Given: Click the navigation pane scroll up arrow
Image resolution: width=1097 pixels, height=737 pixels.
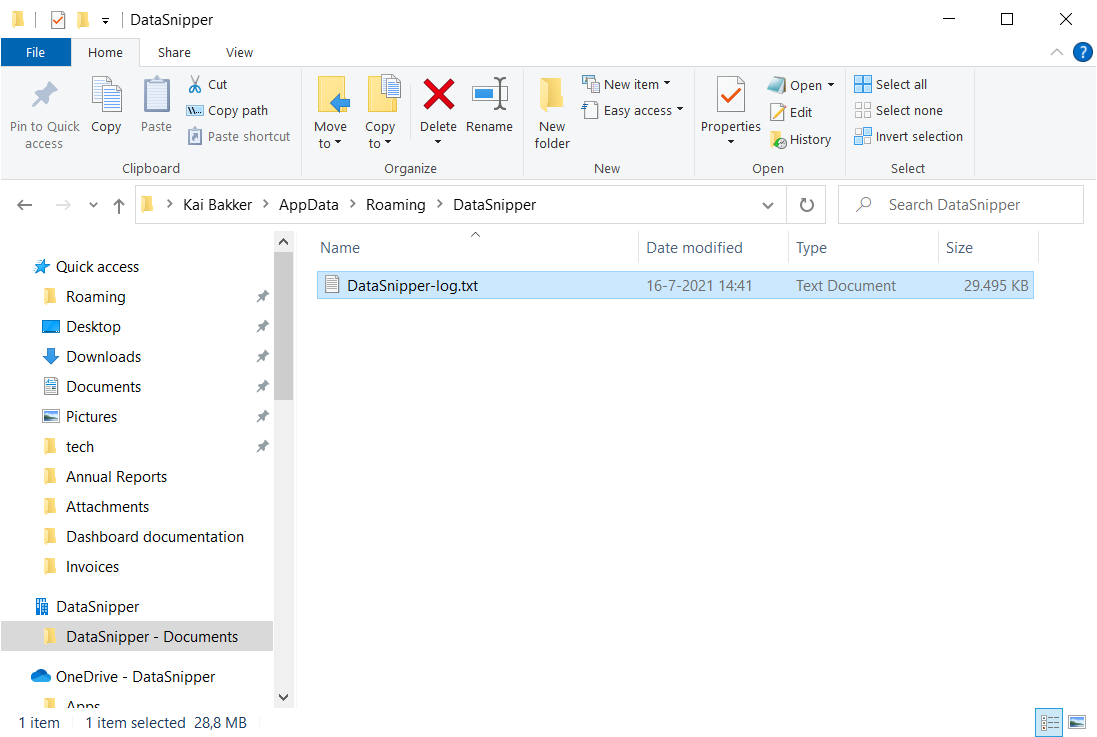Looking at the screenshot, I should coord(283,242).
